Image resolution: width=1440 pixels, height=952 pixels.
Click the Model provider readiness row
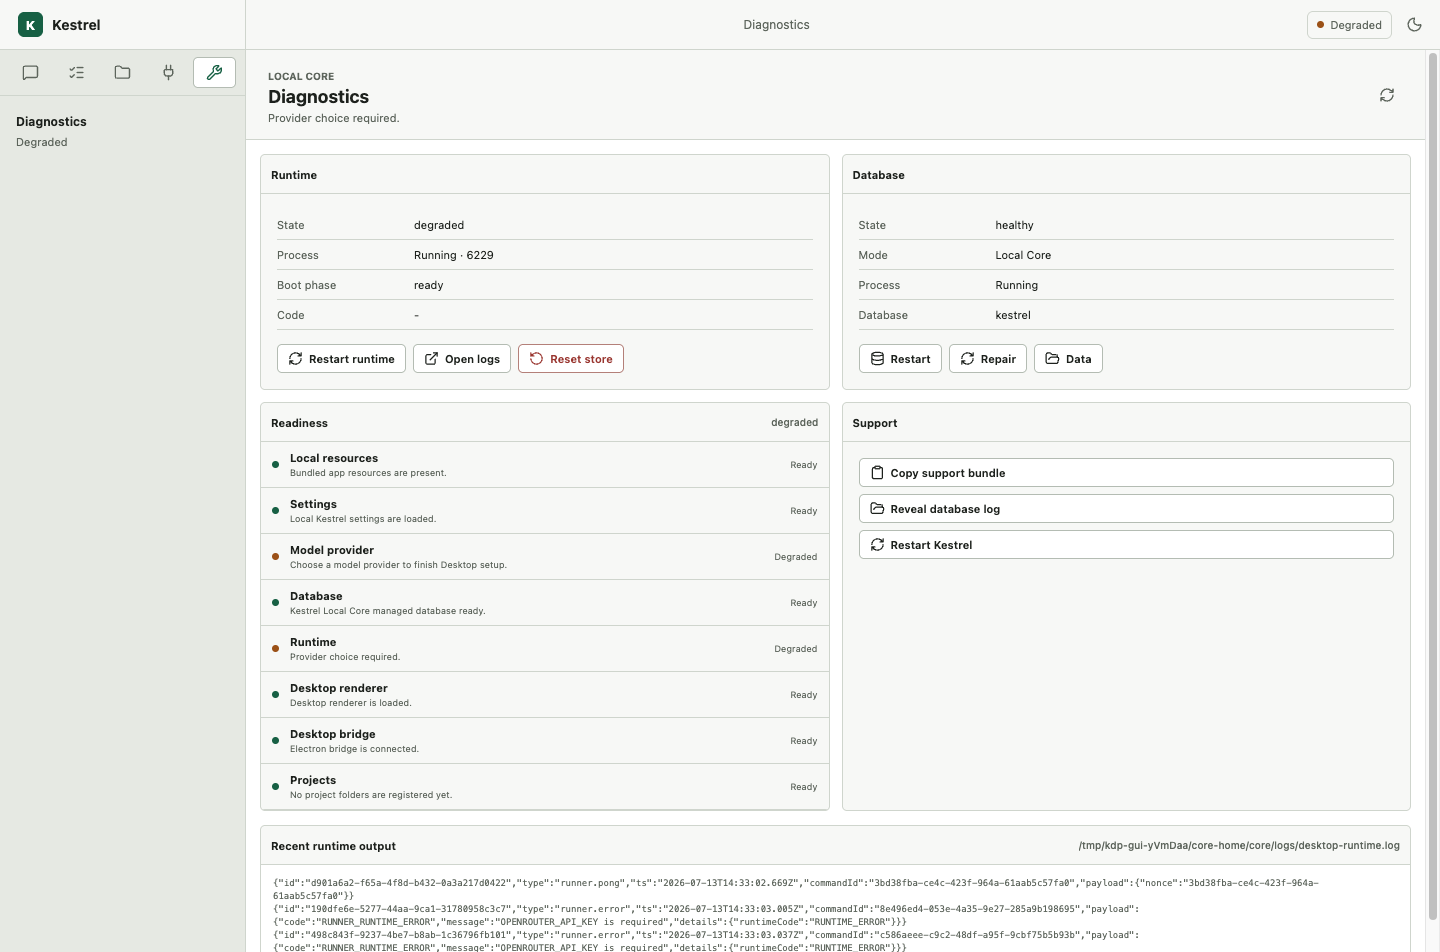pyautogui.click(x=545, y=557)
